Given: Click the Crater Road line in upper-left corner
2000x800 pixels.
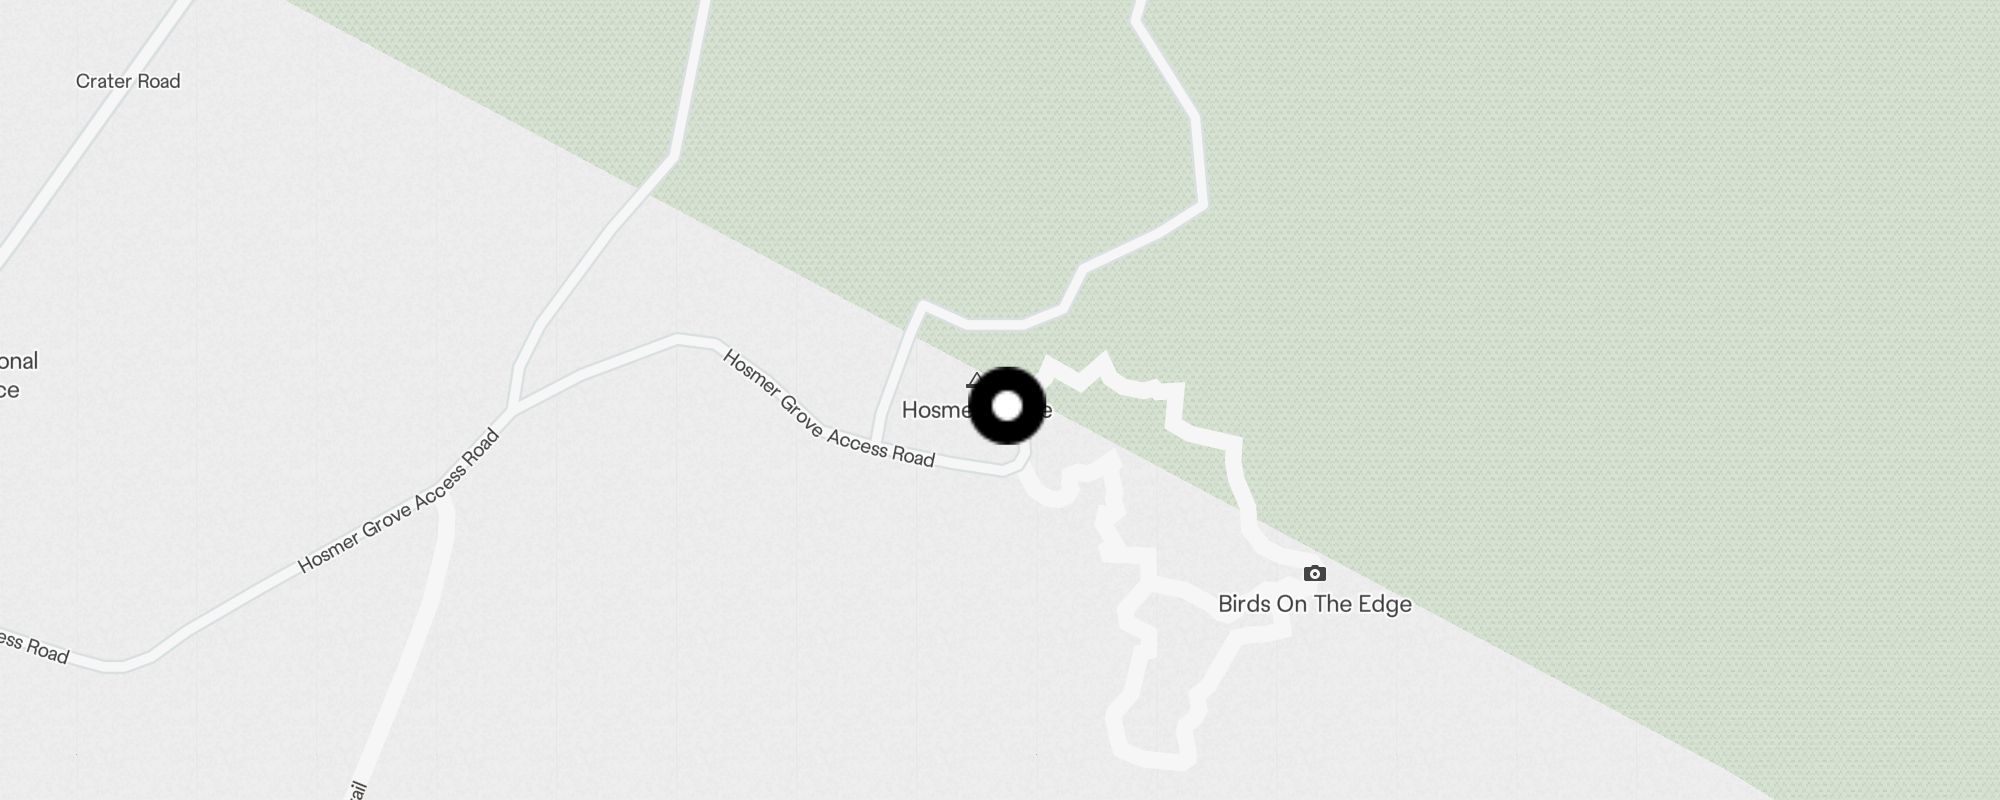Looking at the screenshot, I should pyautogui.click(x=90, y=130).
